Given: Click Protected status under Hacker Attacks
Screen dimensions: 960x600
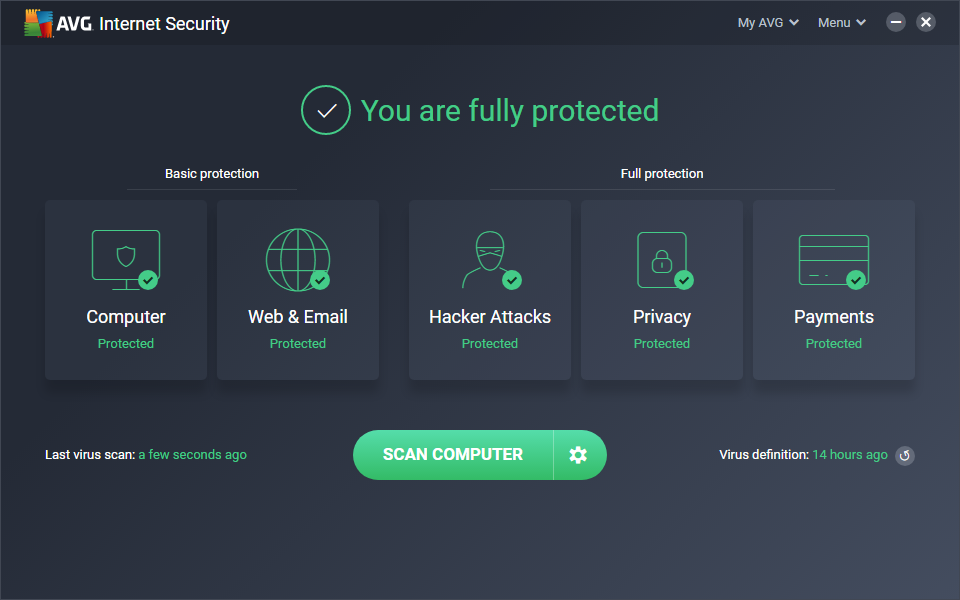Looking at the screenshot, I should click(490, 343).
